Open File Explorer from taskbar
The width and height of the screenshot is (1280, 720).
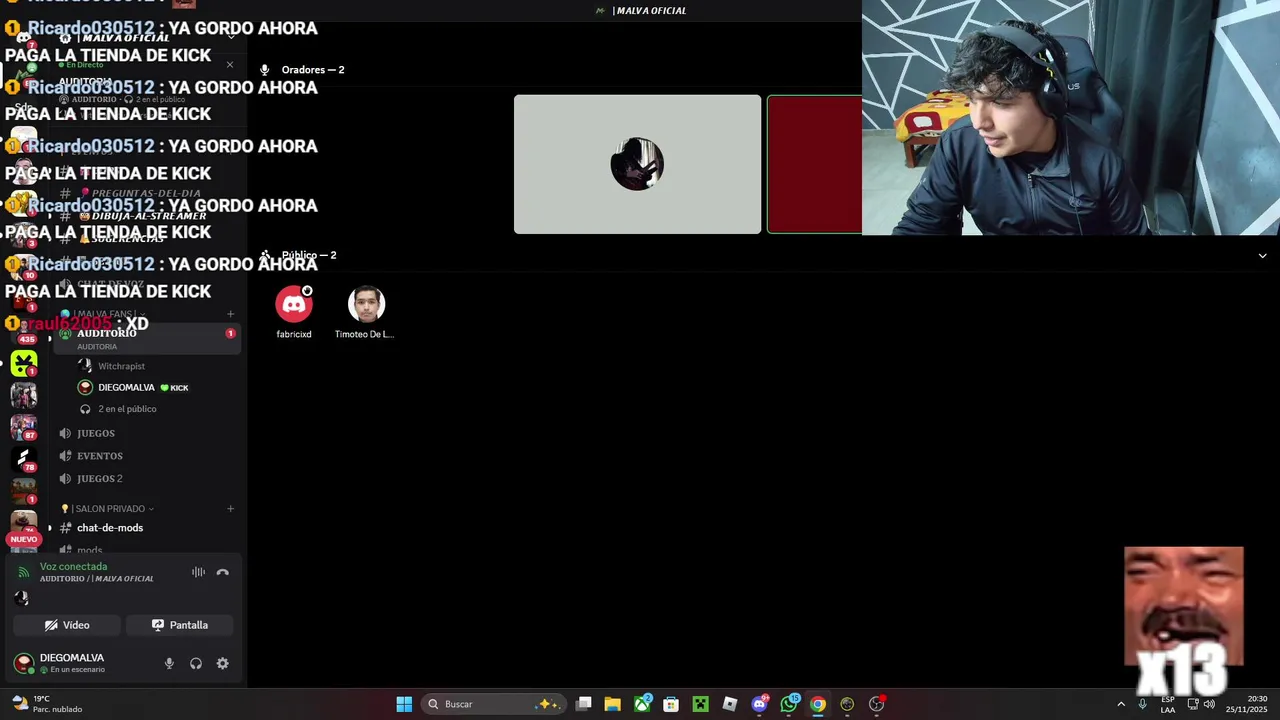point(613,704)
